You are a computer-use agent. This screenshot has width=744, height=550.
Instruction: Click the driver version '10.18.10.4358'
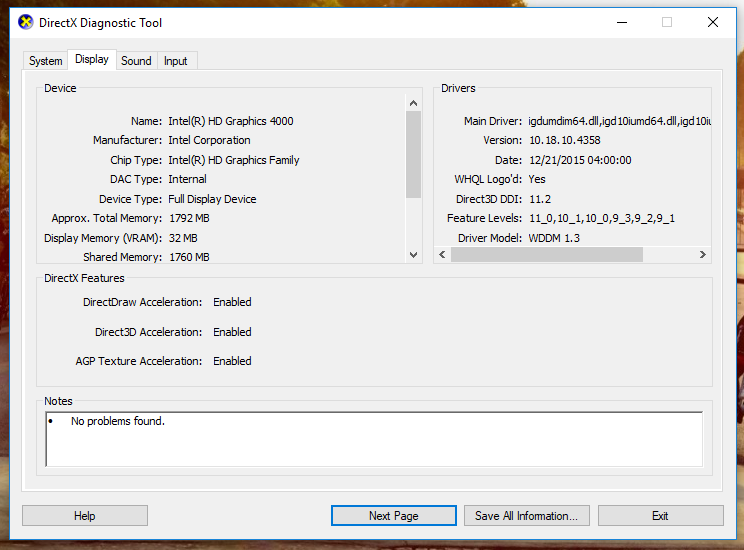point(565,140)
